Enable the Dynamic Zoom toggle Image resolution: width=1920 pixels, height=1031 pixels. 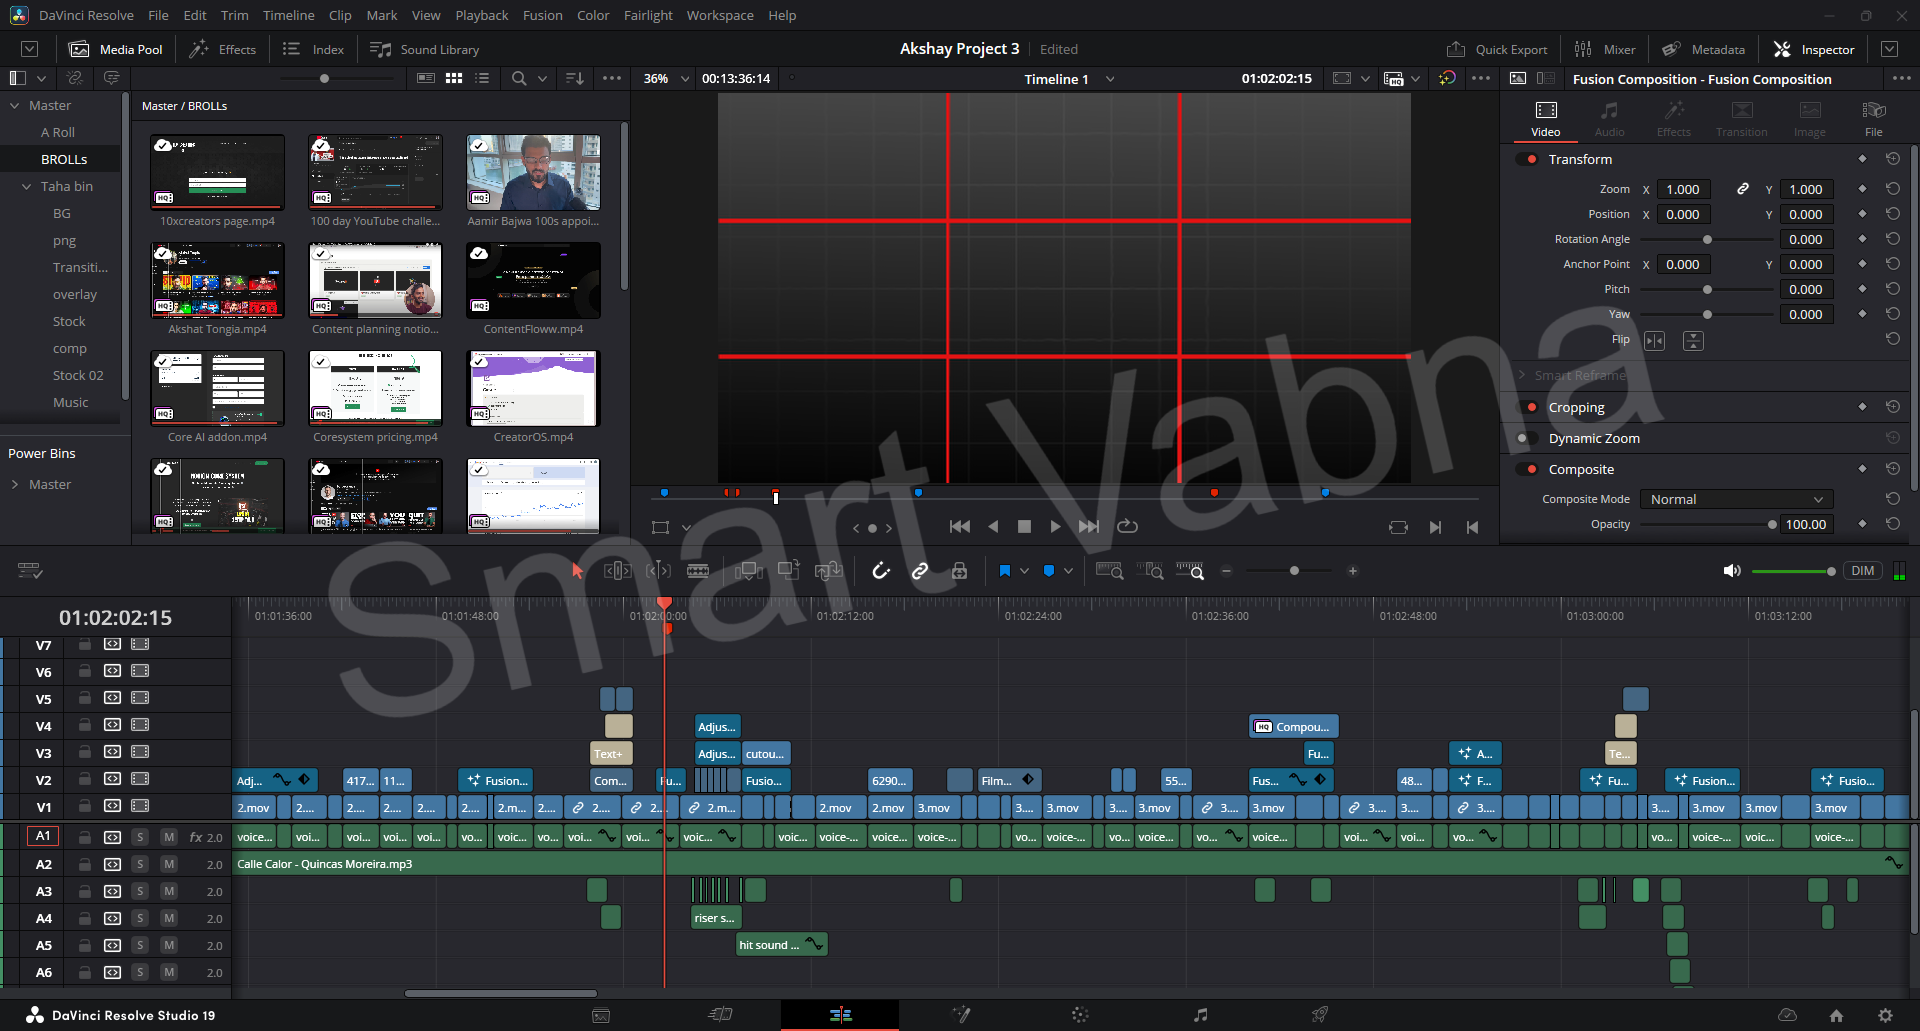point(1527,438)
